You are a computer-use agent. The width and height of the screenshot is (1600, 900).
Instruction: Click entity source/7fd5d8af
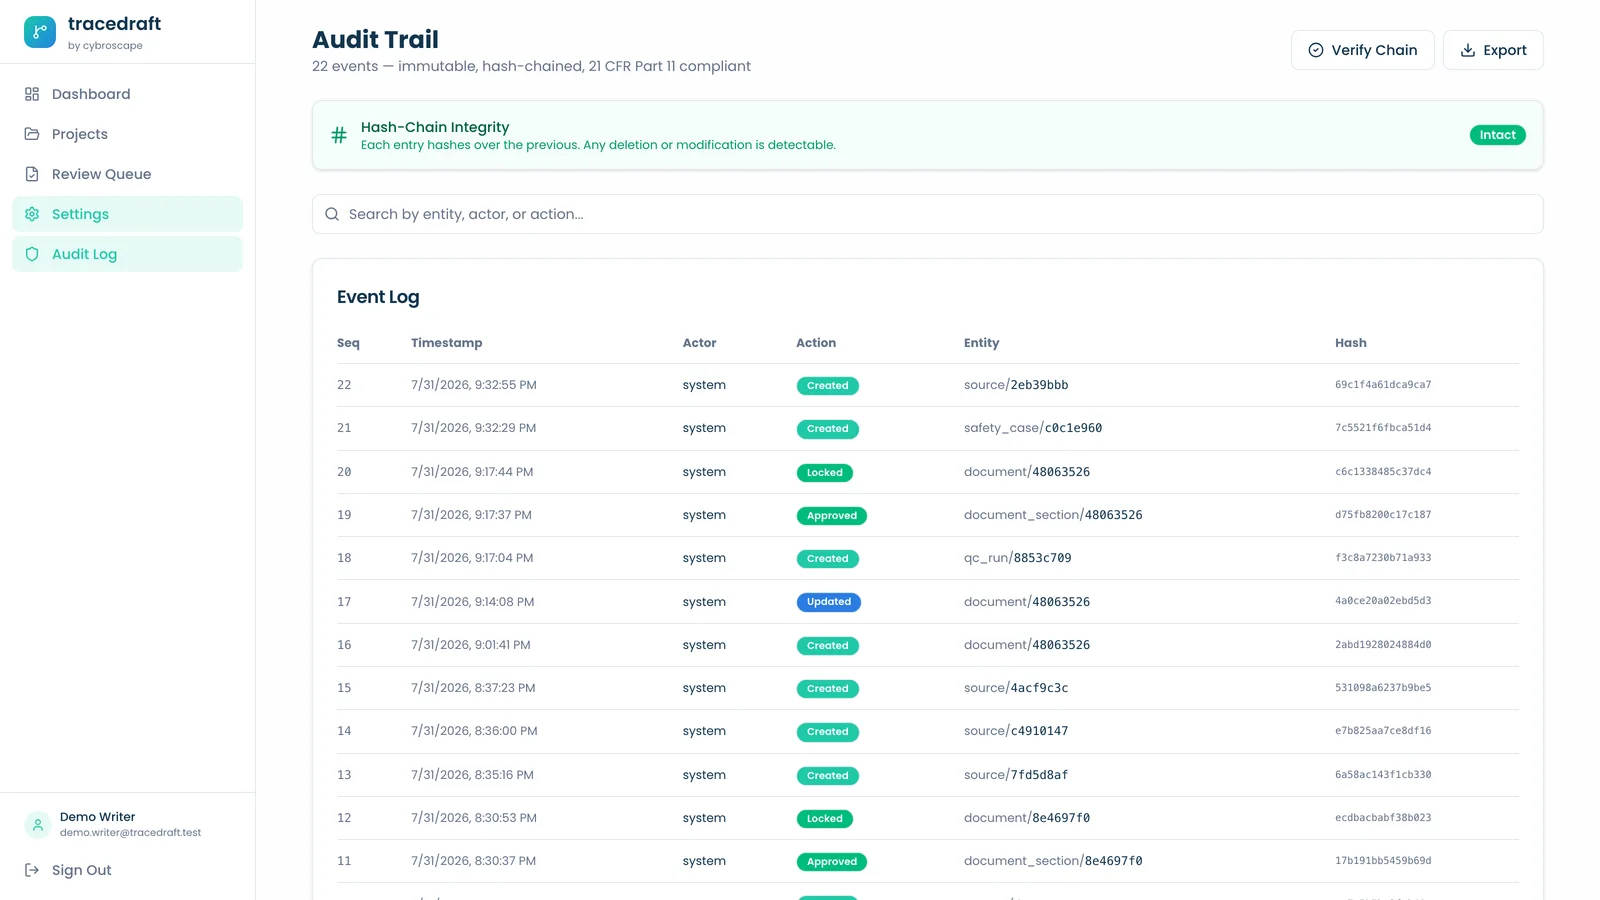(x=1016, y=775)
